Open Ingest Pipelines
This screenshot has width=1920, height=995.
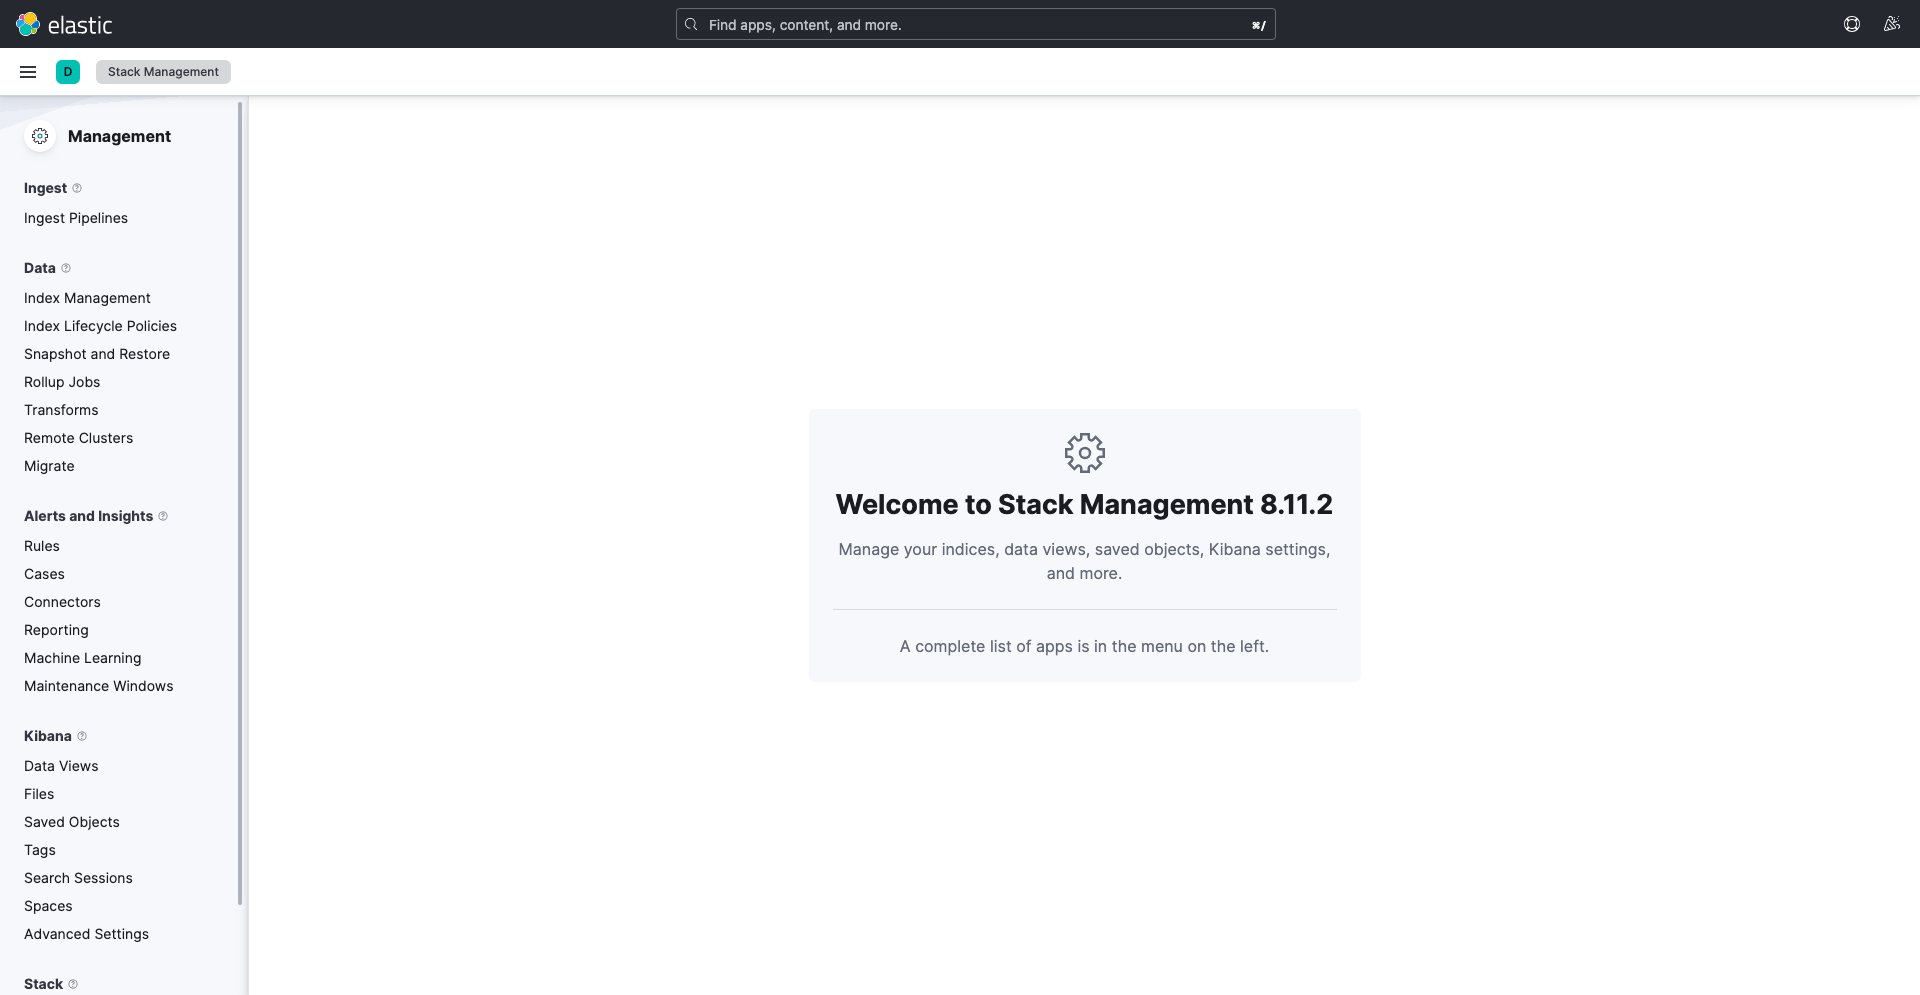(x=76, y=218)
